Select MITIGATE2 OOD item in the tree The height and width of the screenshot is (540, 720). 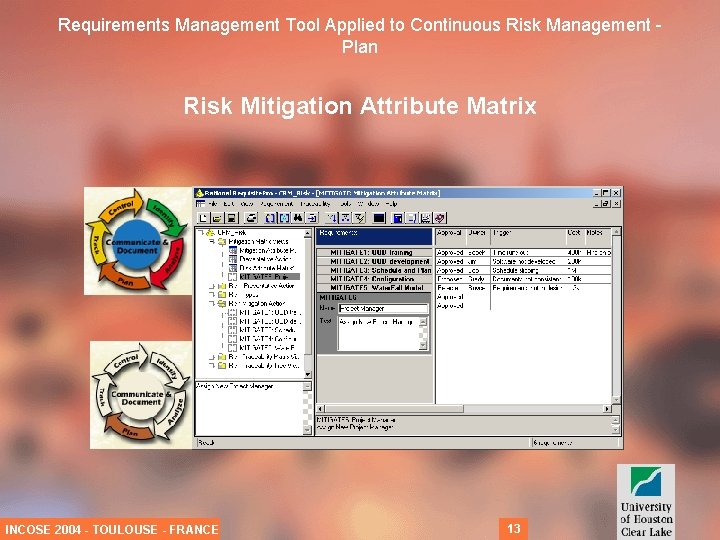(x=270, y=321)
